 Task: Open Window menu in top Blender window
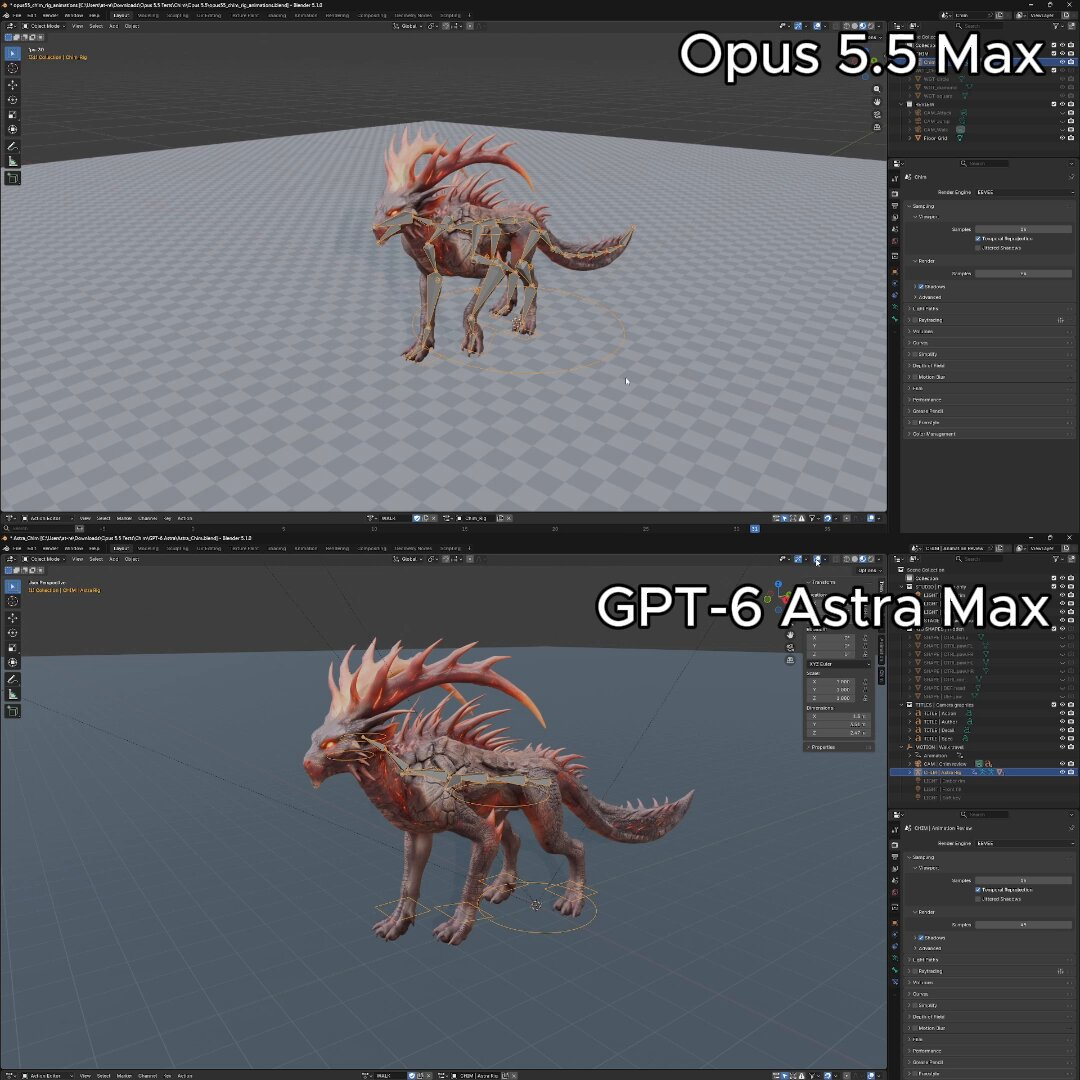tap(74, 15)
